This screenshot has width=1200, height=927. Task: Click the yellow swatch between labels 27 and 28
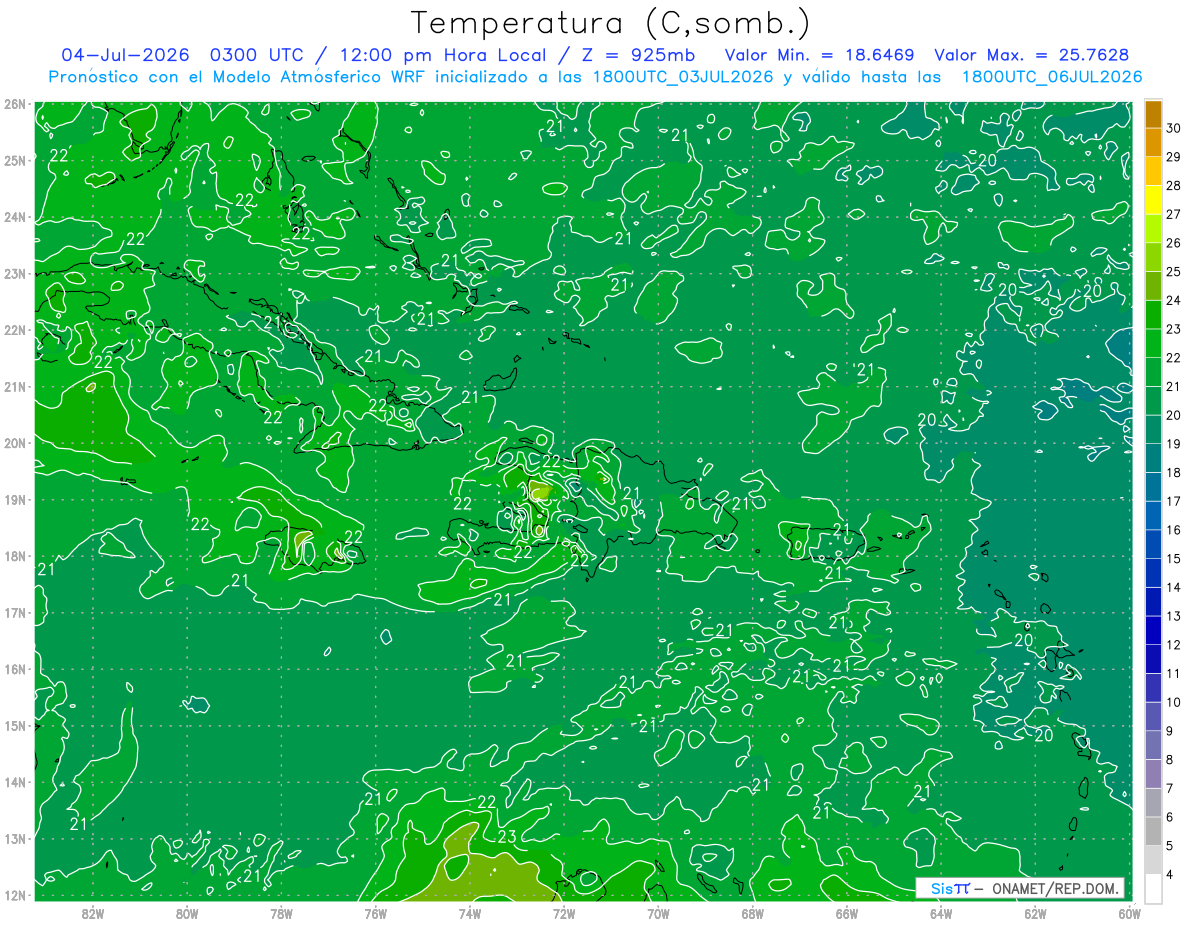[1153, 199]
